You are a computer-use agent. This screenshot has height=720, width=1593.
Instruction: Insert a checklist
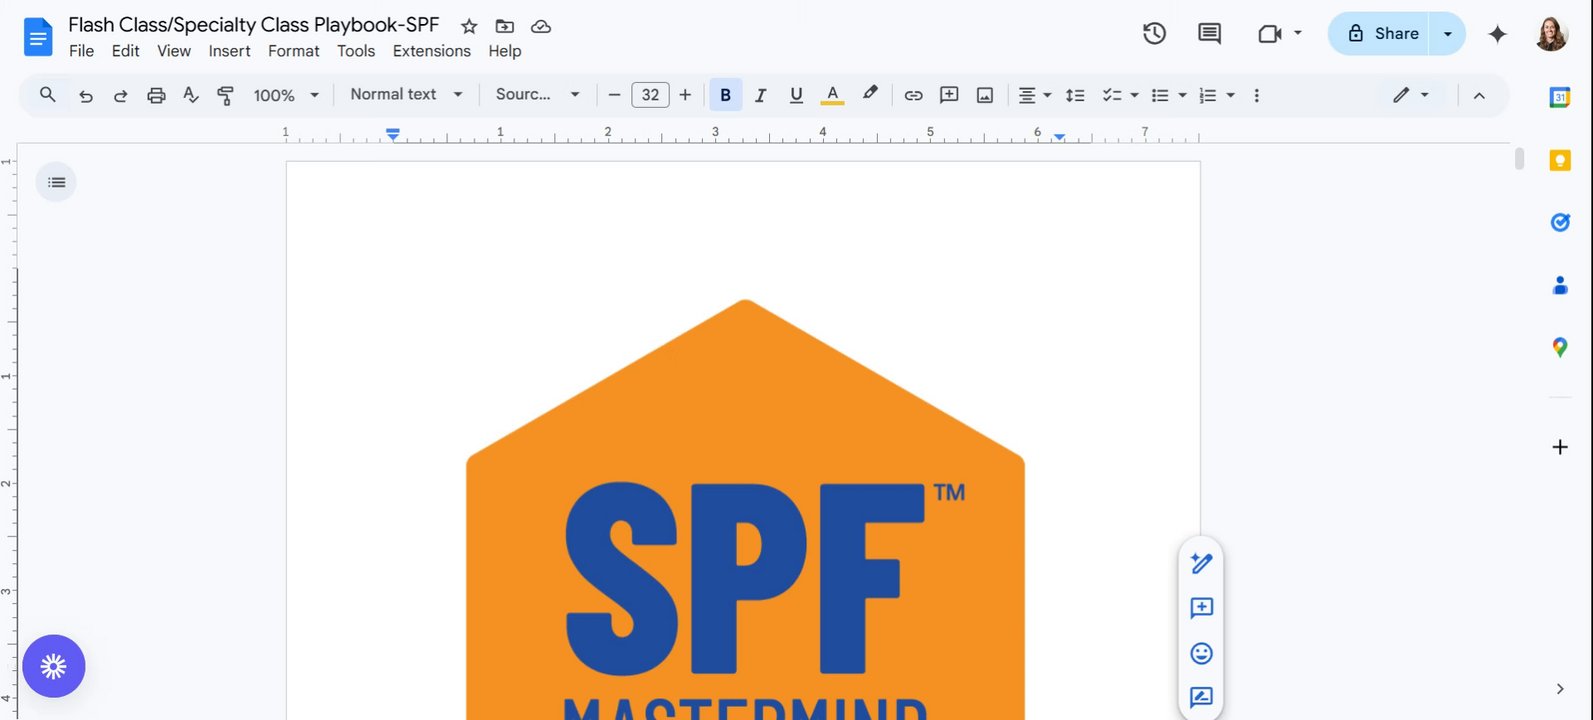coord(1111,95)
